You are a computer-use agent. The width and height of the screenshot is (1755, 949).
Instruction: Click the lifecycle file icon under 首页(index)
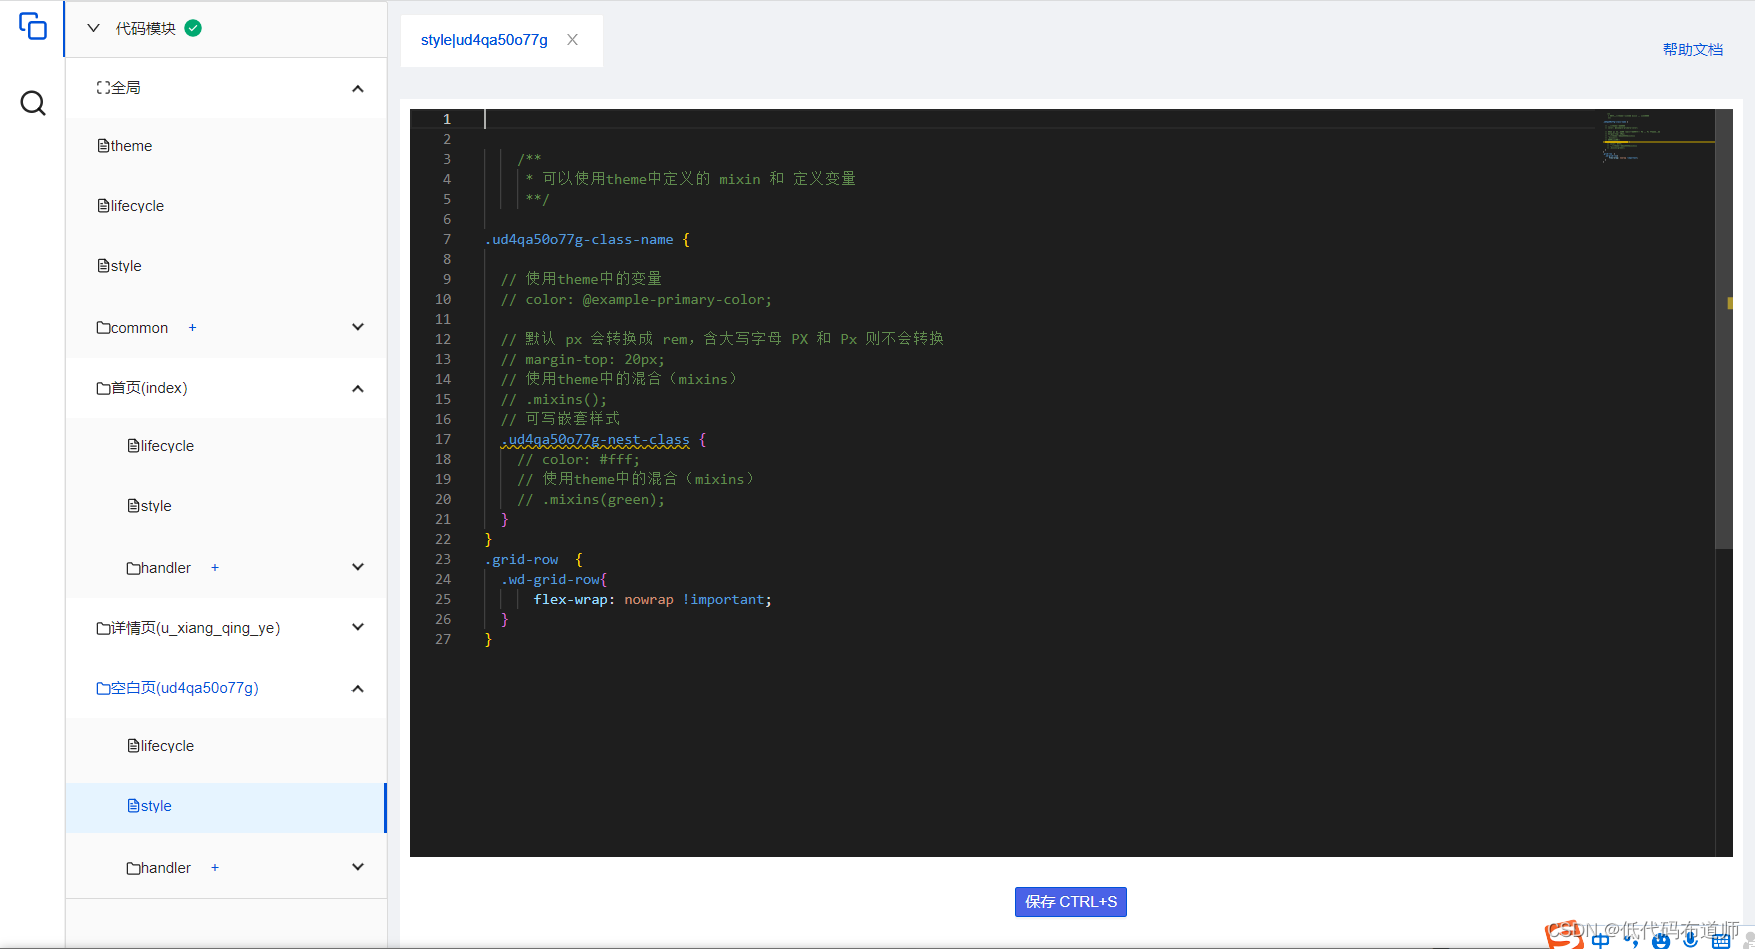click(133, 446)
